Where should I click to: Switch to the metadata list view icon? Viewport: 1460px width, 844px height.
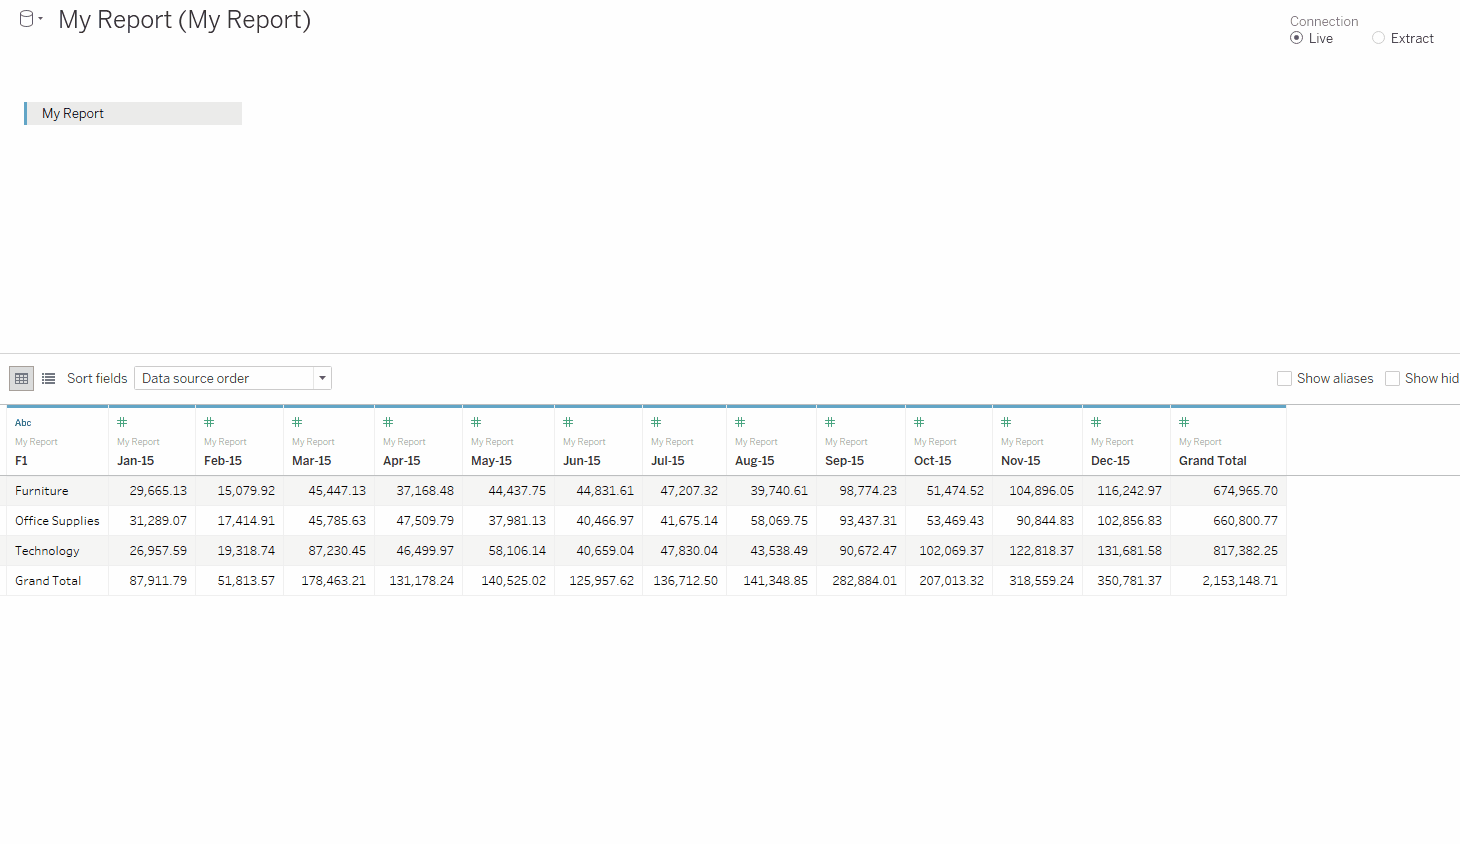click(48, 378)
